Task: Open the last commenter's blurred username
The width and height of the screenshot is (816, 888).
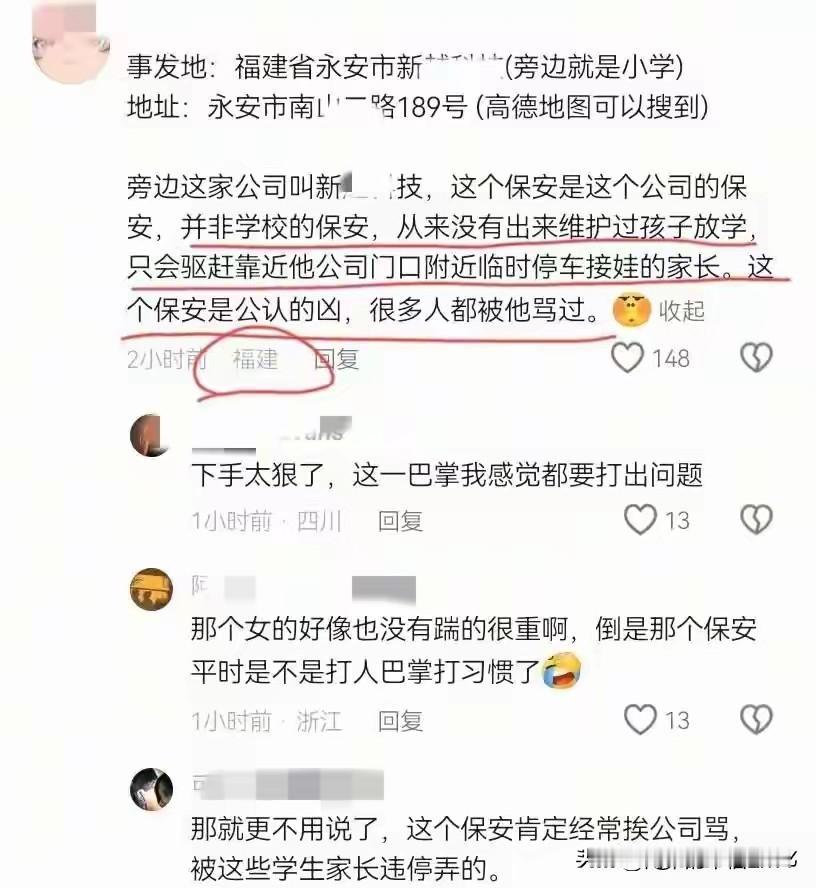Action: click(x=288, y=784)
